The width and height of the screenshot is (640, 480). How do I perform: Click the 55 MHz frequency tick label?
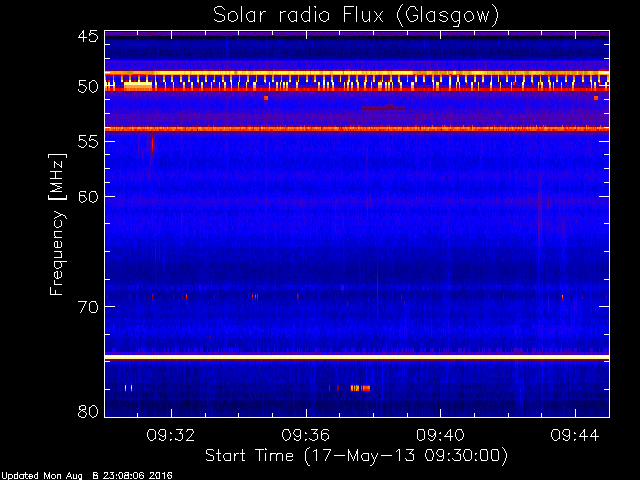click(88, 142)
